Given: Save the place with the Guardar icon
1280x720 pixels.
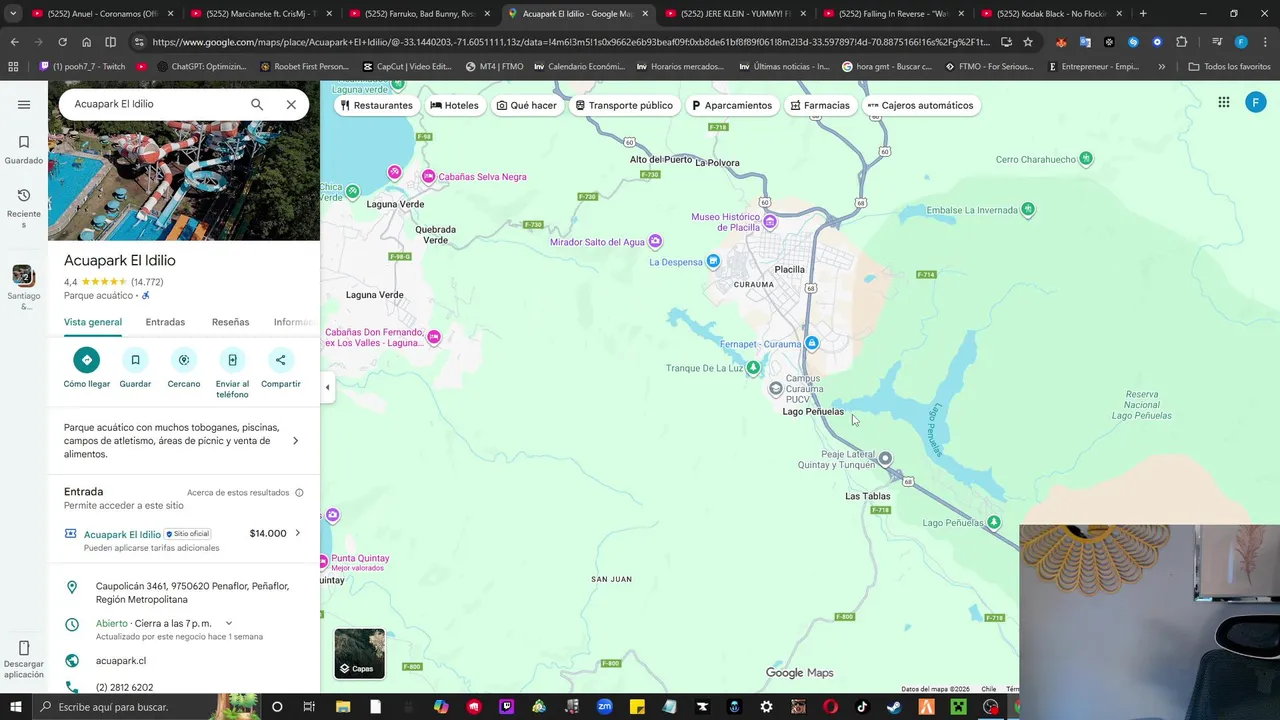Looking at the screenshot, I should [135, 360].
